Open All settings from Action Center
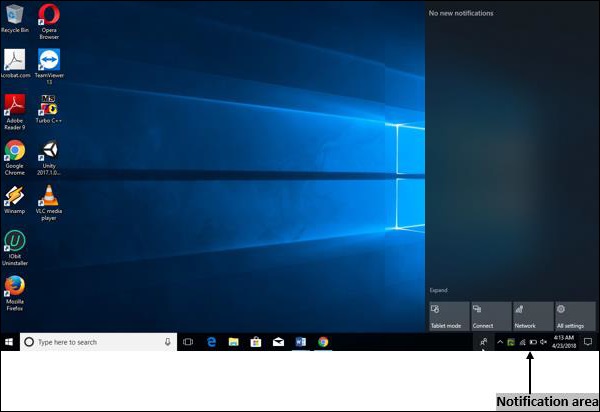Image resolution: width=600 pixels, height=412 pixels. pyautogui.click(x=575, y=316)
